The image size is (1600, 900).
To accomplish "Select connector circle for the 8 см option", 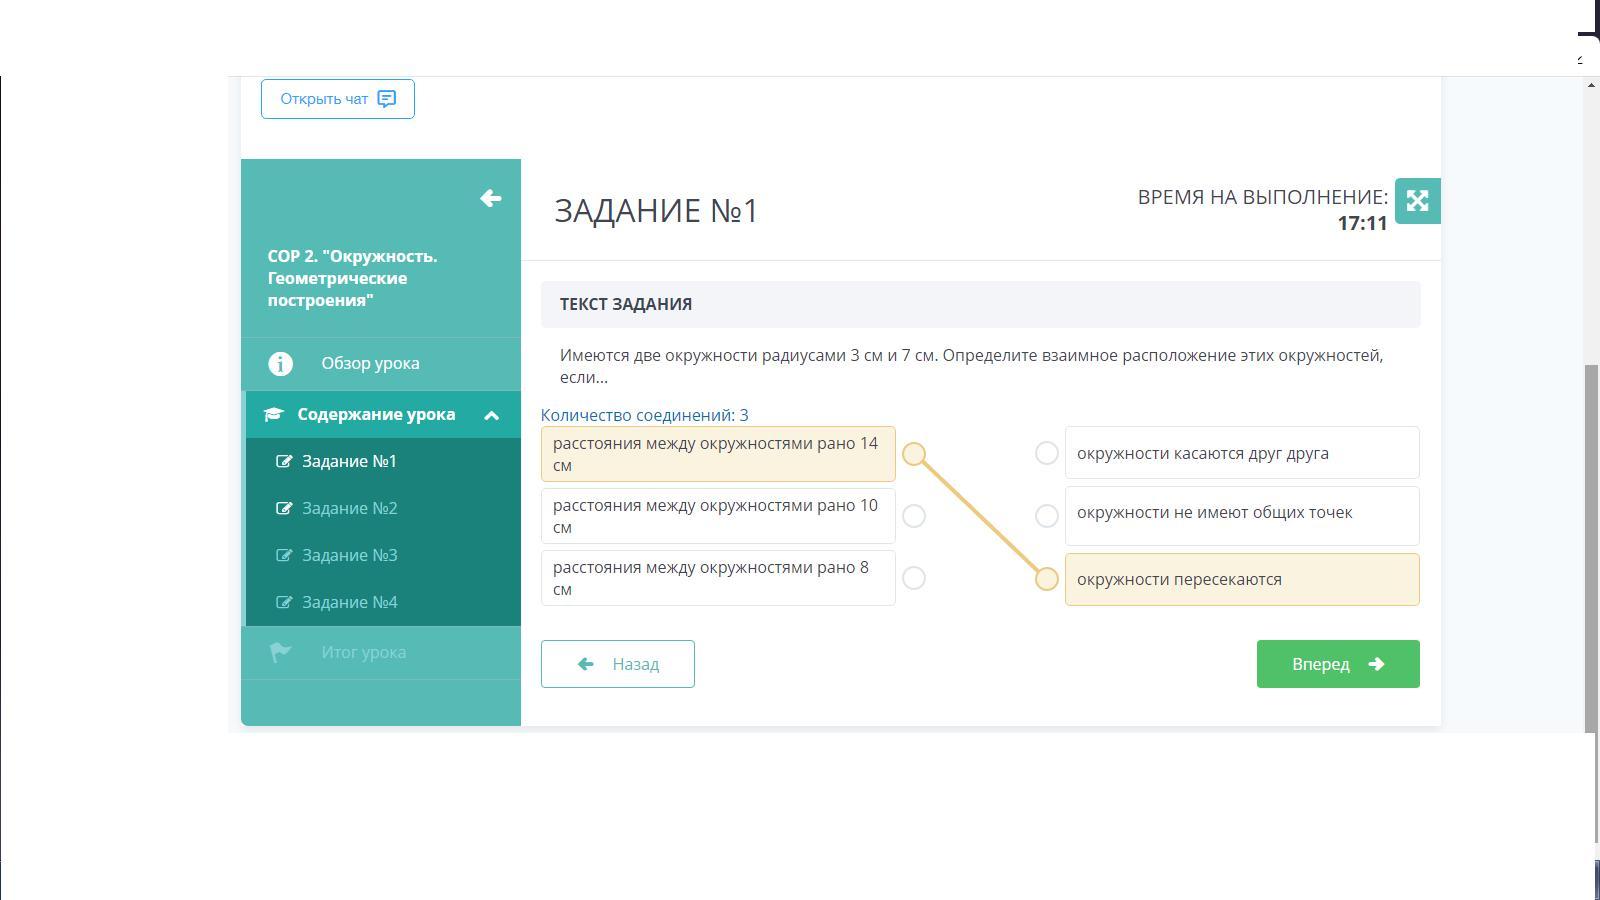I will [x=914, y=578].
